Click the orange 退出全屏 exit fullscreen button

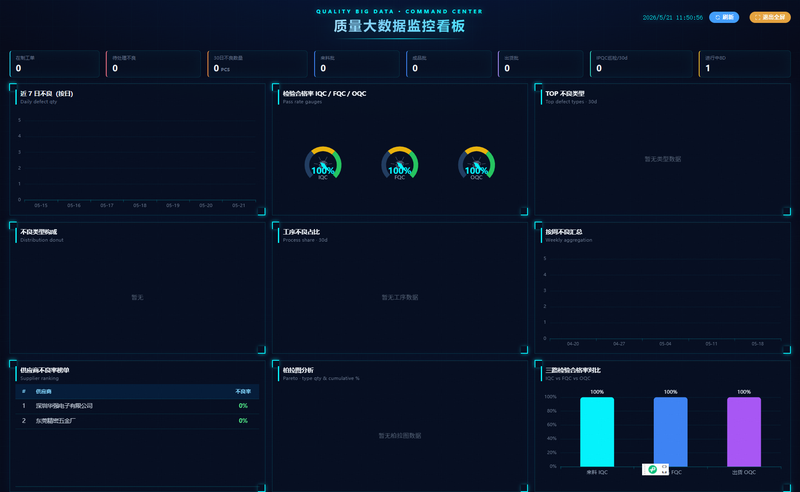tap(770, 17)
